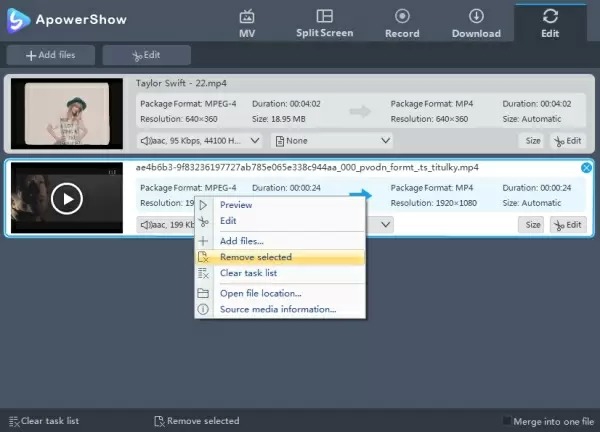Viewport: 600px width, 432px height.
Task: Open the Record tab
Action: click(402, 24)
